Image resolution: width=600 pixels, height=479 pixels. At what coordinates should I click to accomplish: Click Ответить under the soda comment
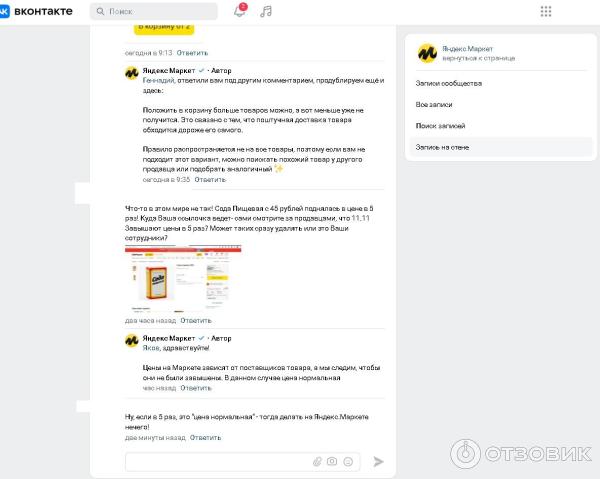click(196, 320)
